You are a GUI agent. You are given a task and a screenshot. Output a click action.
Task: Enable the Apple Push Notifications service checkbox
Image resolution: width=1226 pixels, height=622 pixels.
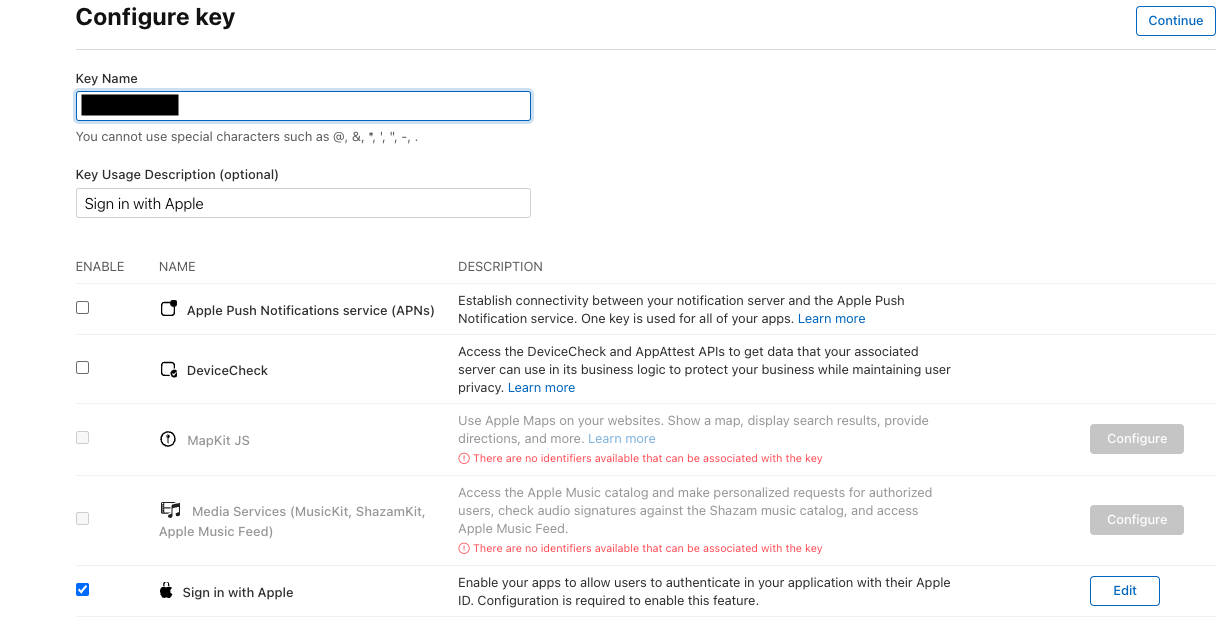pos(83,308)
